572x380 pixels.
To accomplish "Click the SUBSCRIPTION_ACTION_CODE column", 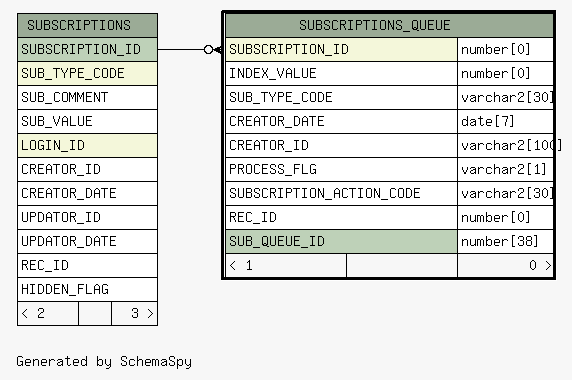I will pyautogui.click(x=341, y=193).
